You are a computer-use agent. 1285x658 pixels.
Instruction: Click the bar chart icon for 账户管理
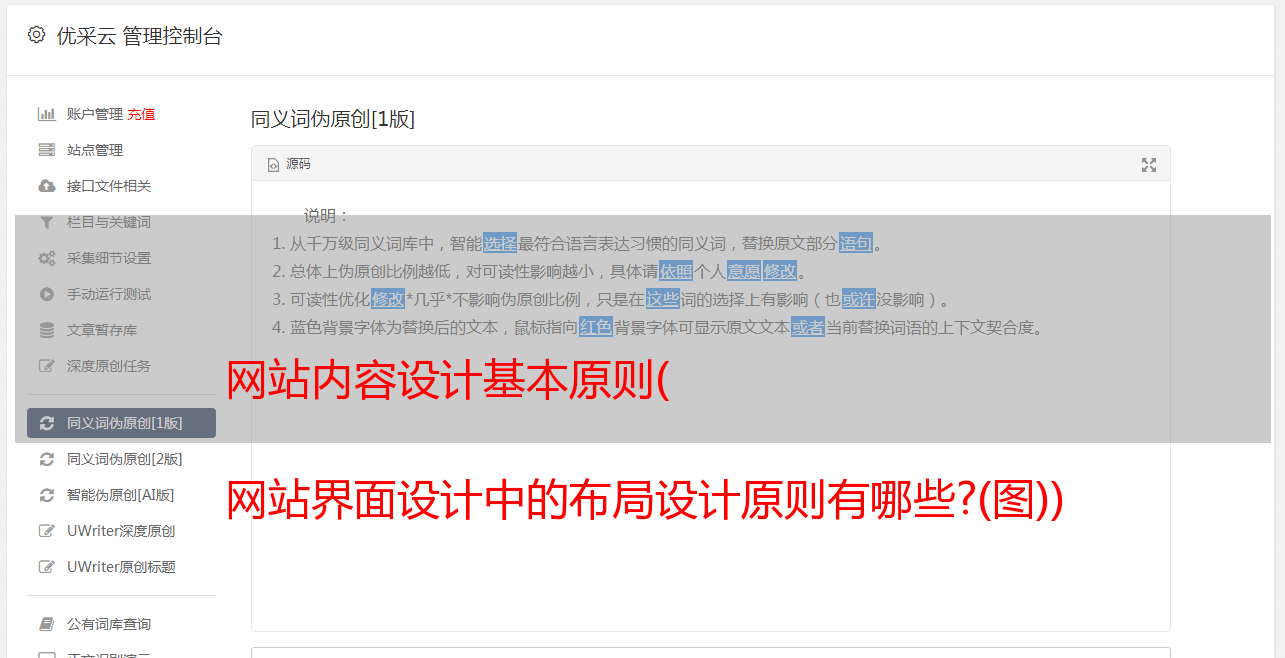pos(46,114)
